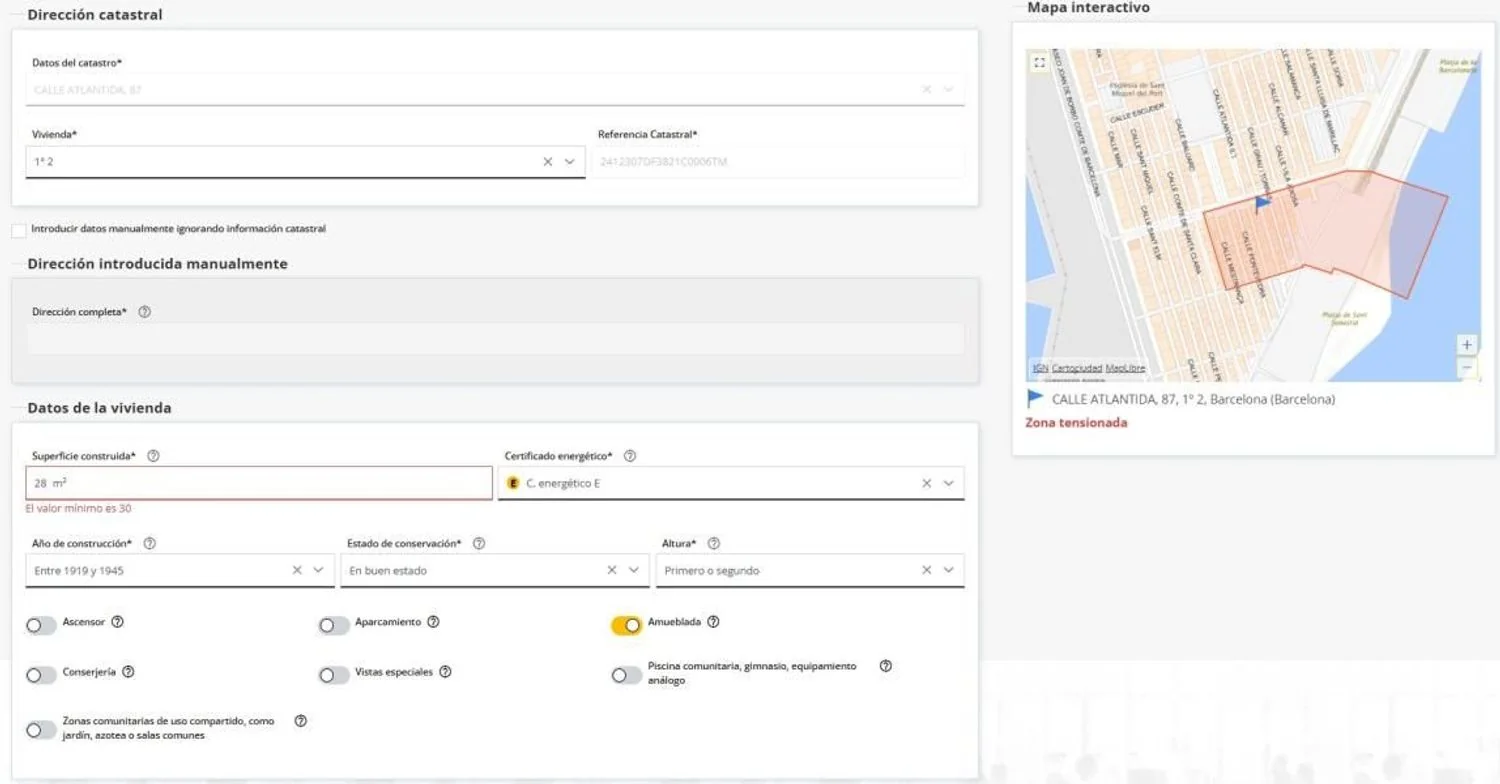Screen dimensions: 1500x784
Task: Zoom in the map with plus button
Action: [1467, 345]
